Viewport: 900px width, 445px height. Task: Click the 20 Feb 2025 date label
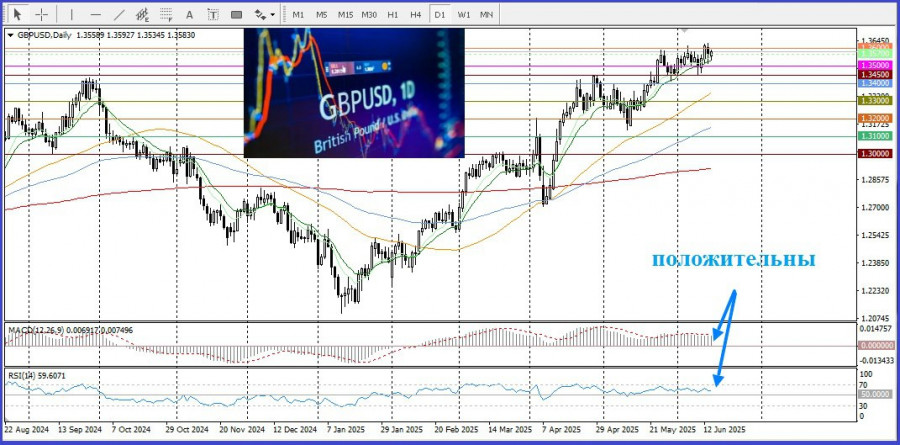pos(456,429)
